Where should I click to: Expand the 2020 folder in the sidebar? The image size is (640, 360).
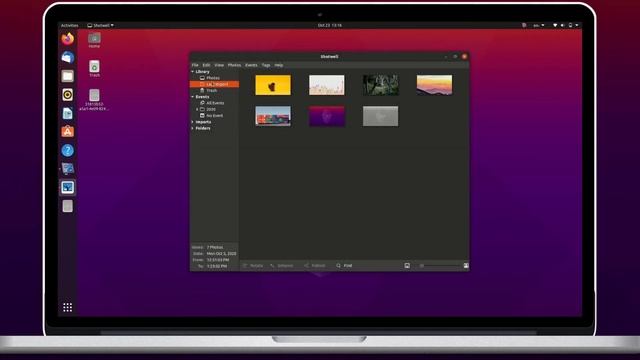pos(197,109)
